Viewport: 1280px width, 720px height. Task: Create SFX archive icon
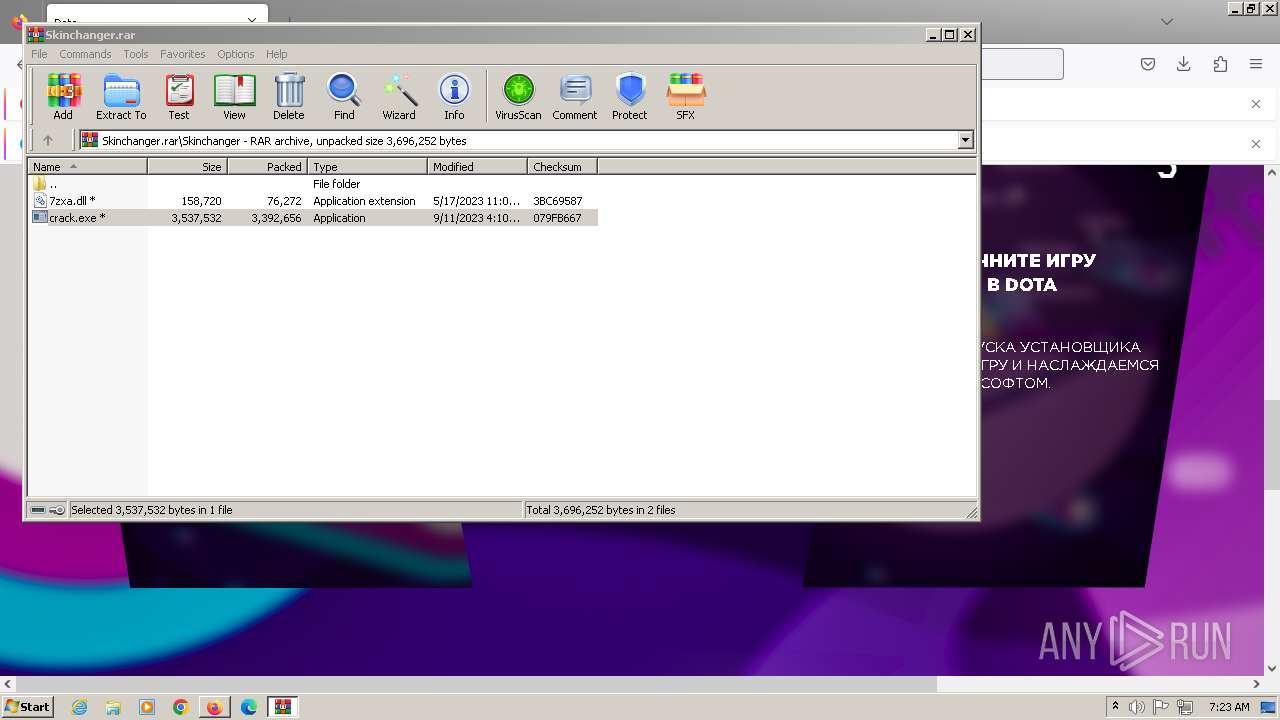[x=685, y=97]
